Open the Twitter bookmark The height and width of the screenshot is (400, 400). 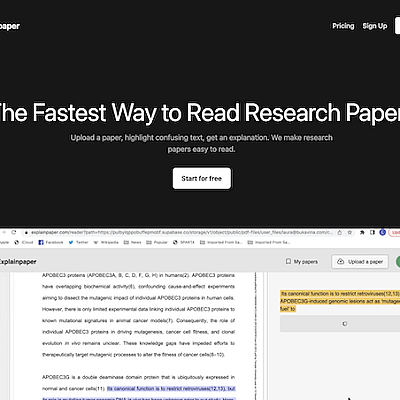click(78, 242)
